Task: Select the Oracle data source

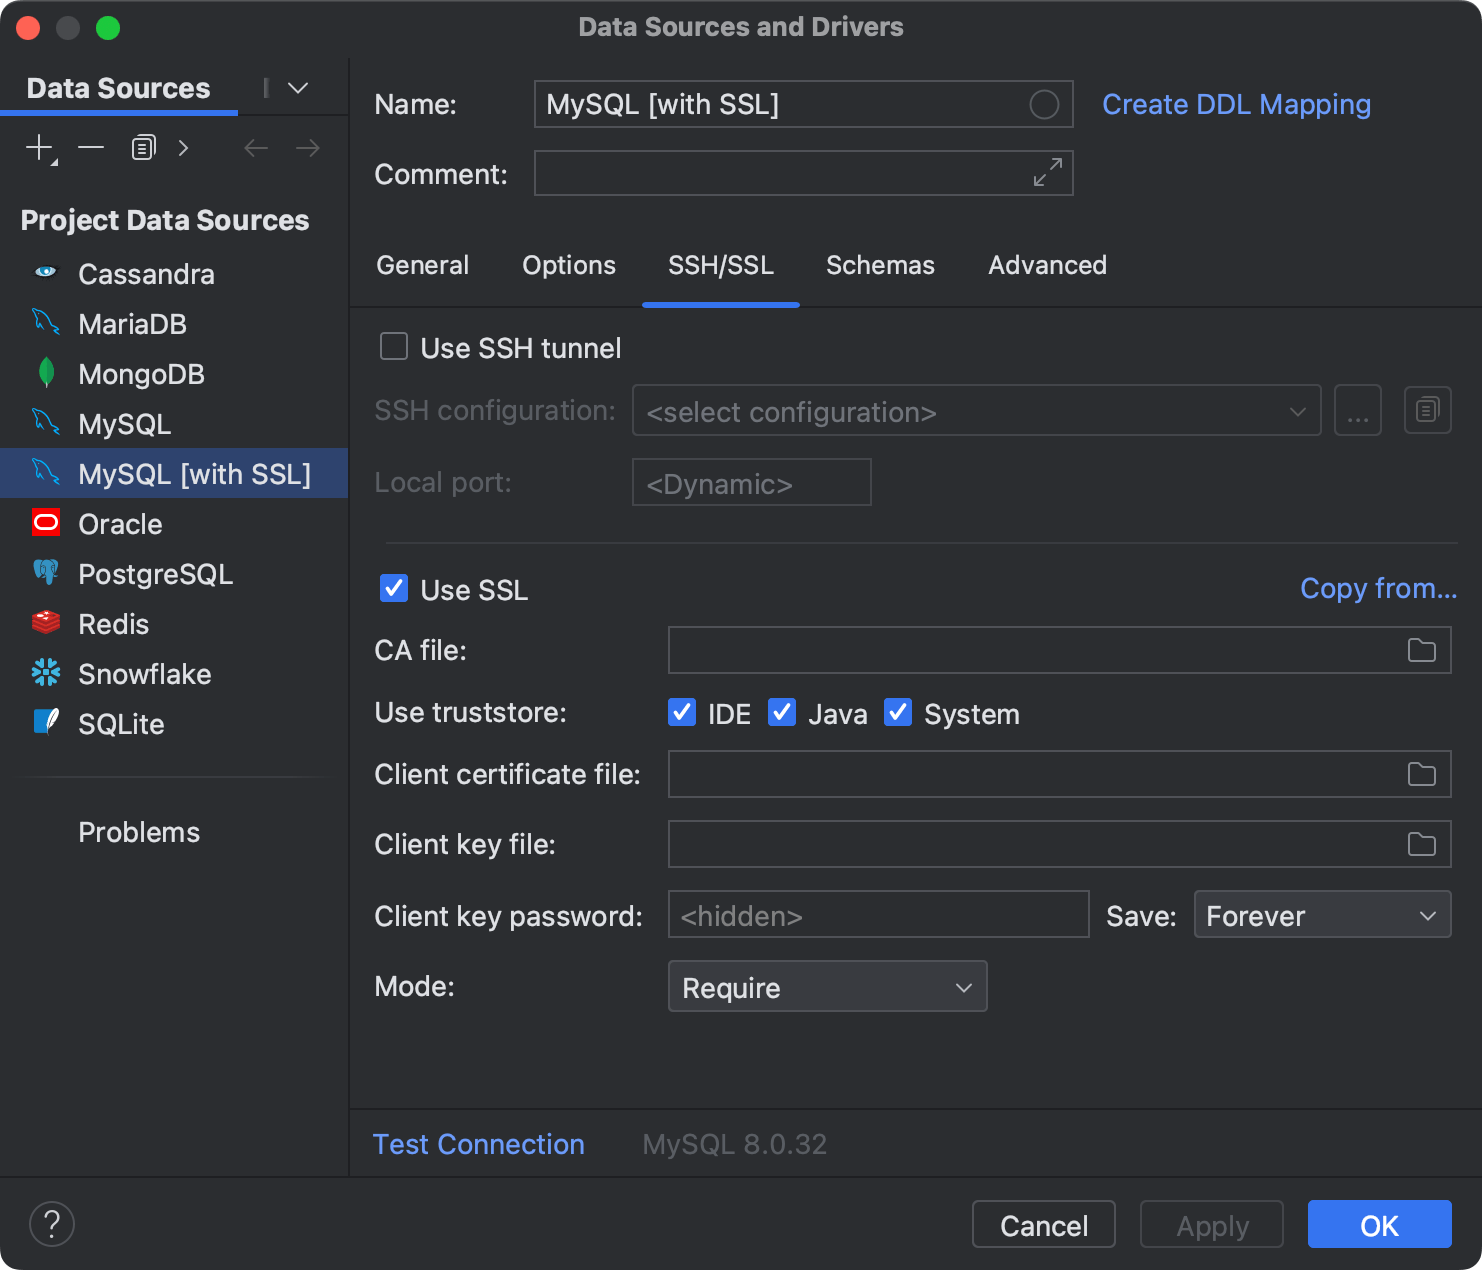Action: coord(119,523)
